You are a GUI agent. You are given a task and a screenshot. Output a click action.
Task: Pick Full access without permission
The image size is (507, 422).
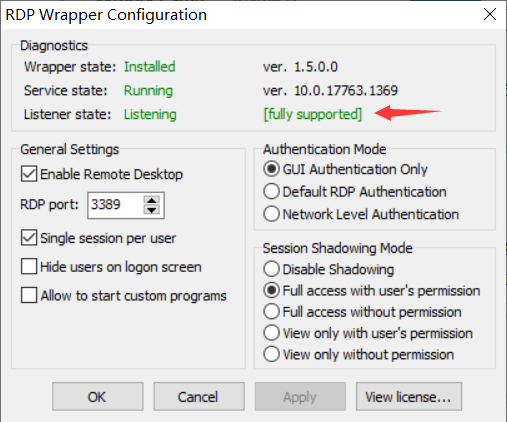point(271,312)
